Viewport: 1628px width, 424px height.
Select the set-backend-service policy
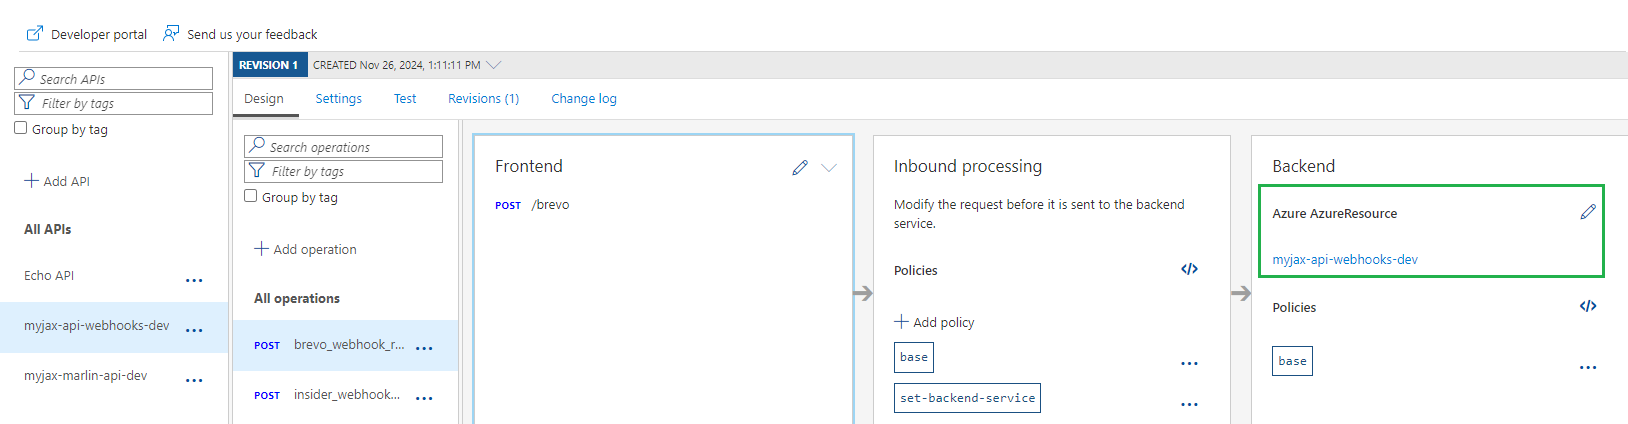(x=967, y=398)
